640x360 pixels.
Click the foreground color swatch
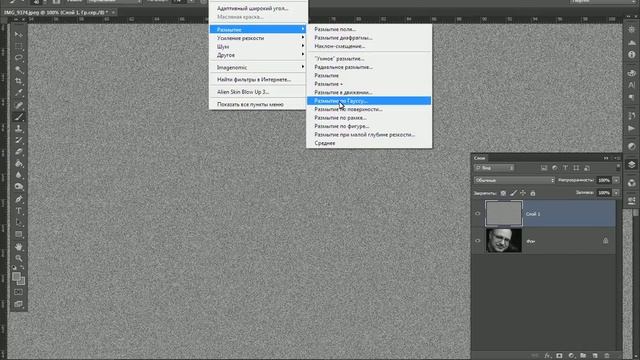tap(16, 276)
